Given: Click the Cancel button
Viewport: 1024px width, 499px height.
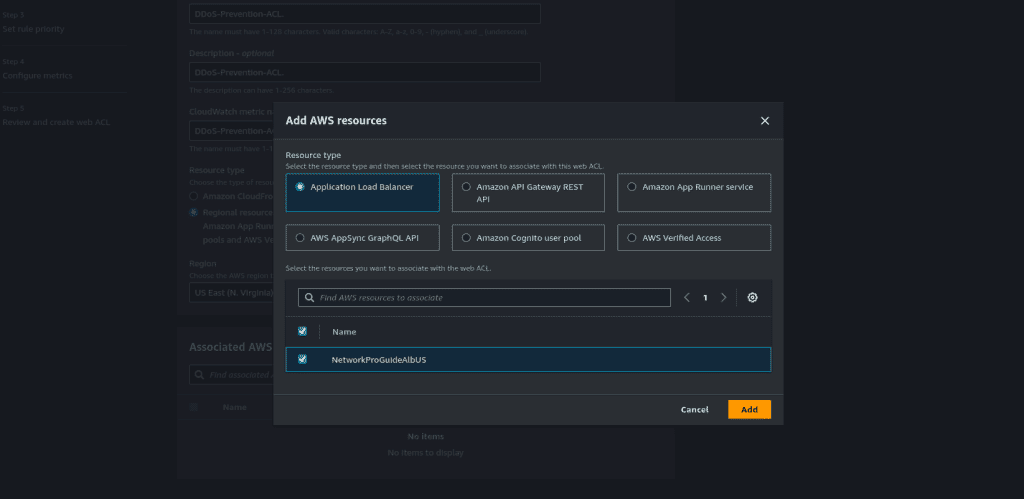Looking at the screenshot, I should click(x=694, y=410).
